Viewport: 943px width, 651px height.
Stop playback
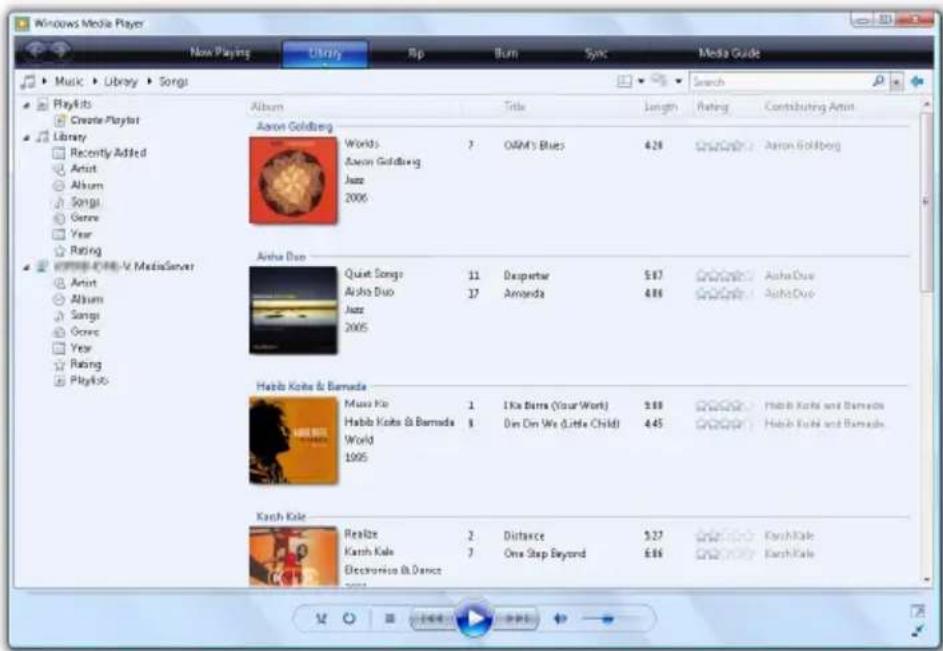click(x=390, y=619)
